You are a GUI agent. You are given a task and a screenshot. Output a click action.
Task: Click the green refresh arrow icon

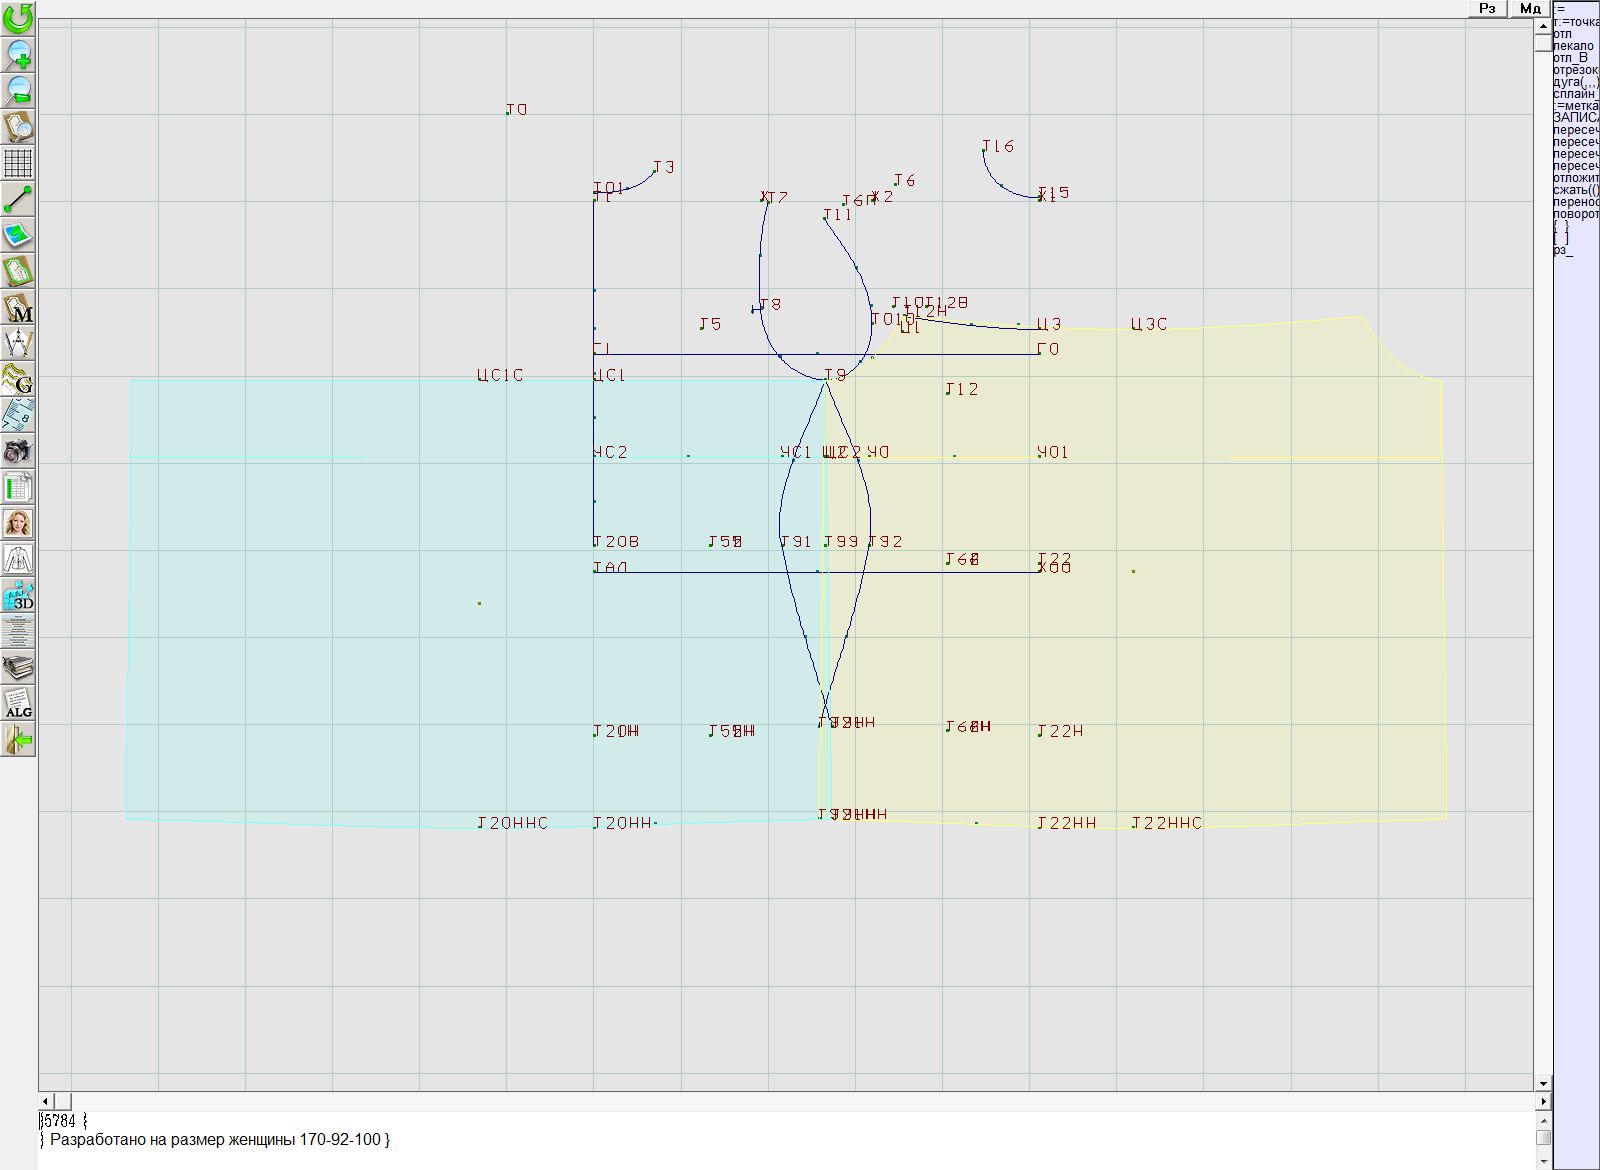coord(18,17)
